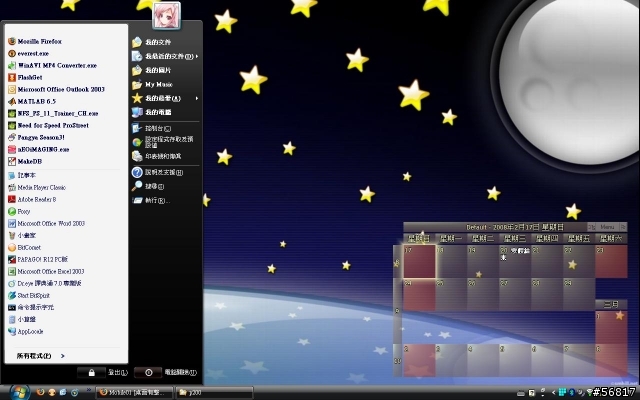The width and height of the screenshot is (640, 400).
Task: Open FlashGet from the Start menu
Action: 25,77
